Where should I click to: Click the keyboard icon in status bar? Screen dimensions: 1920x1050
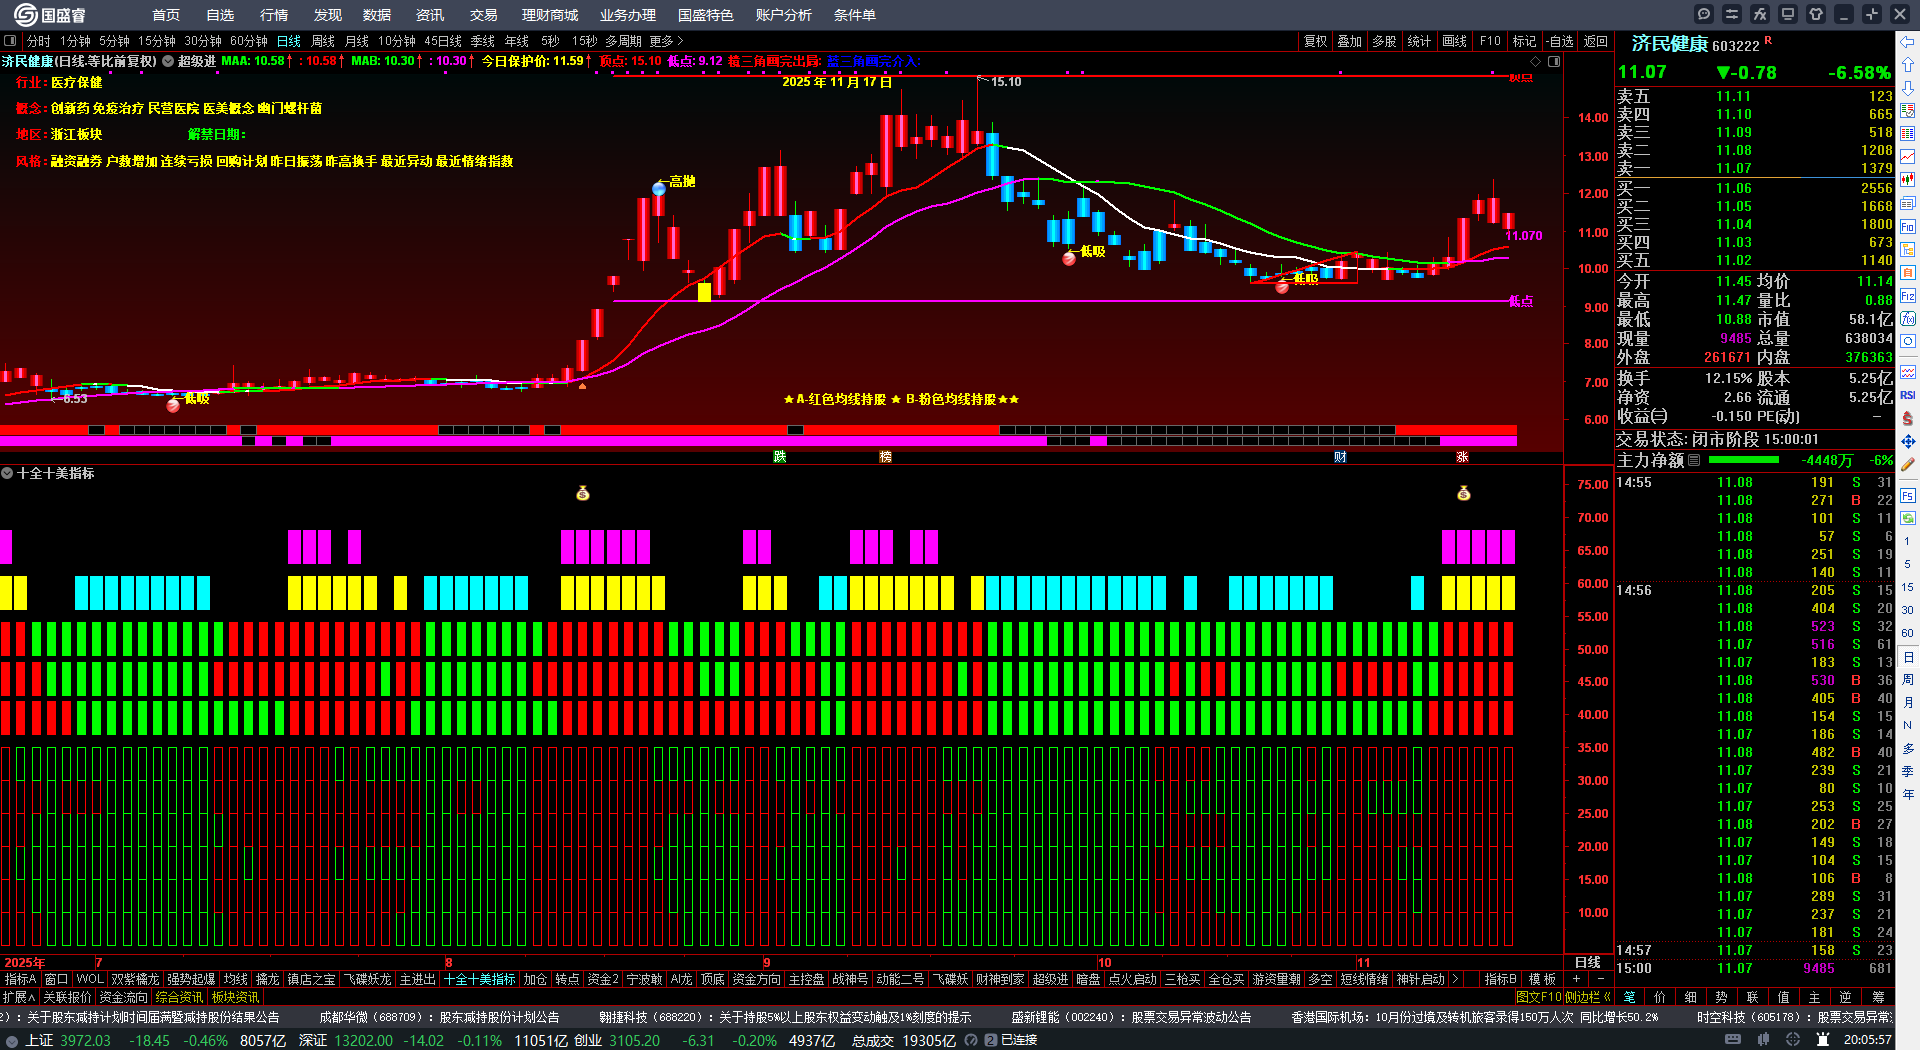pos(1732,1040)
